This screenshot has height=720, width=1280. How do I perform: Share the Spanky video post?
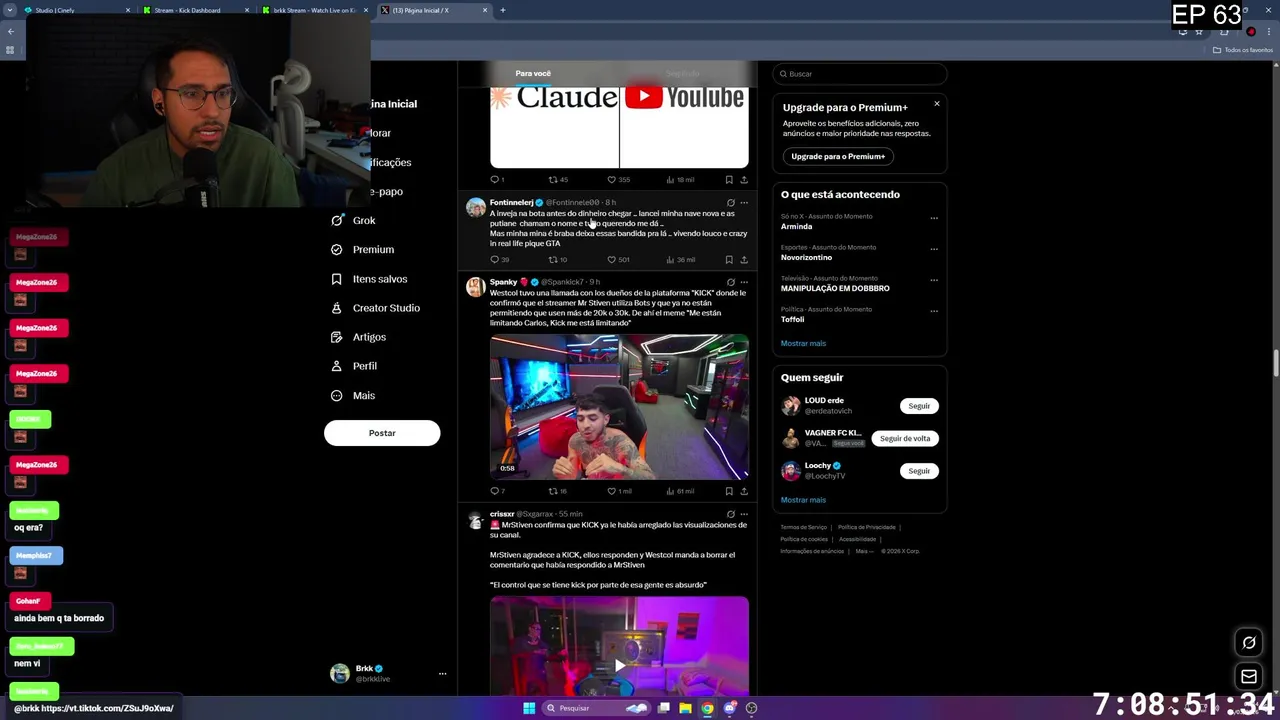743,491
